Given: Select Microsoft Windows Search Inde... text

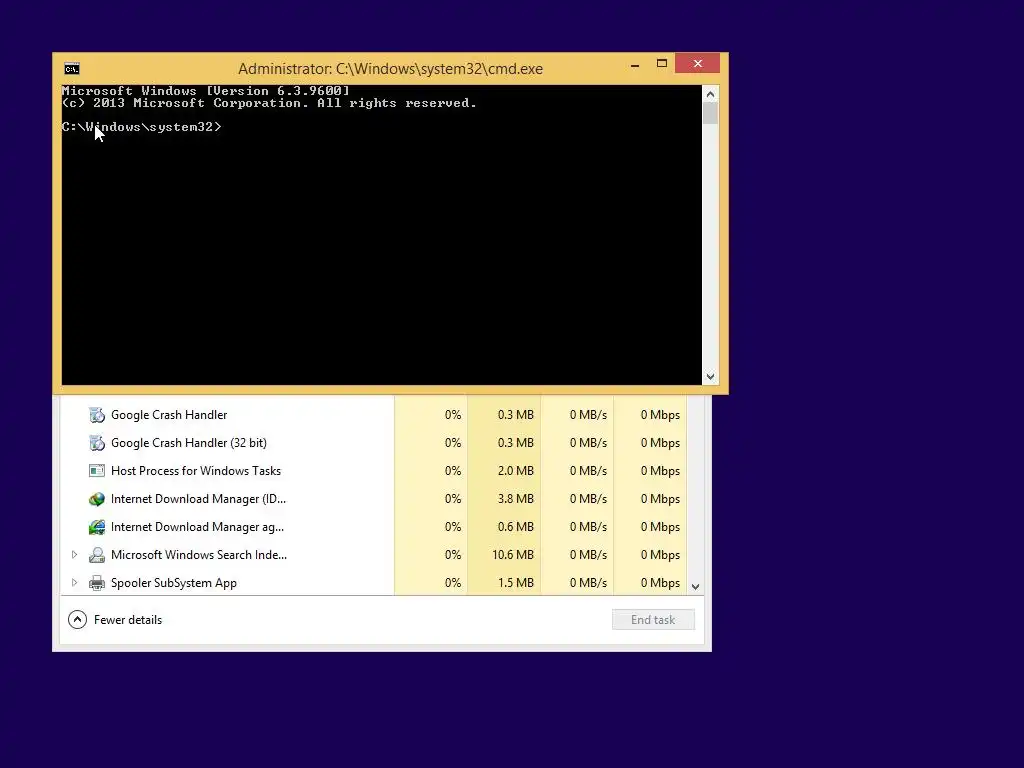Looking at the screenshot, I should (x=199, y=555).
